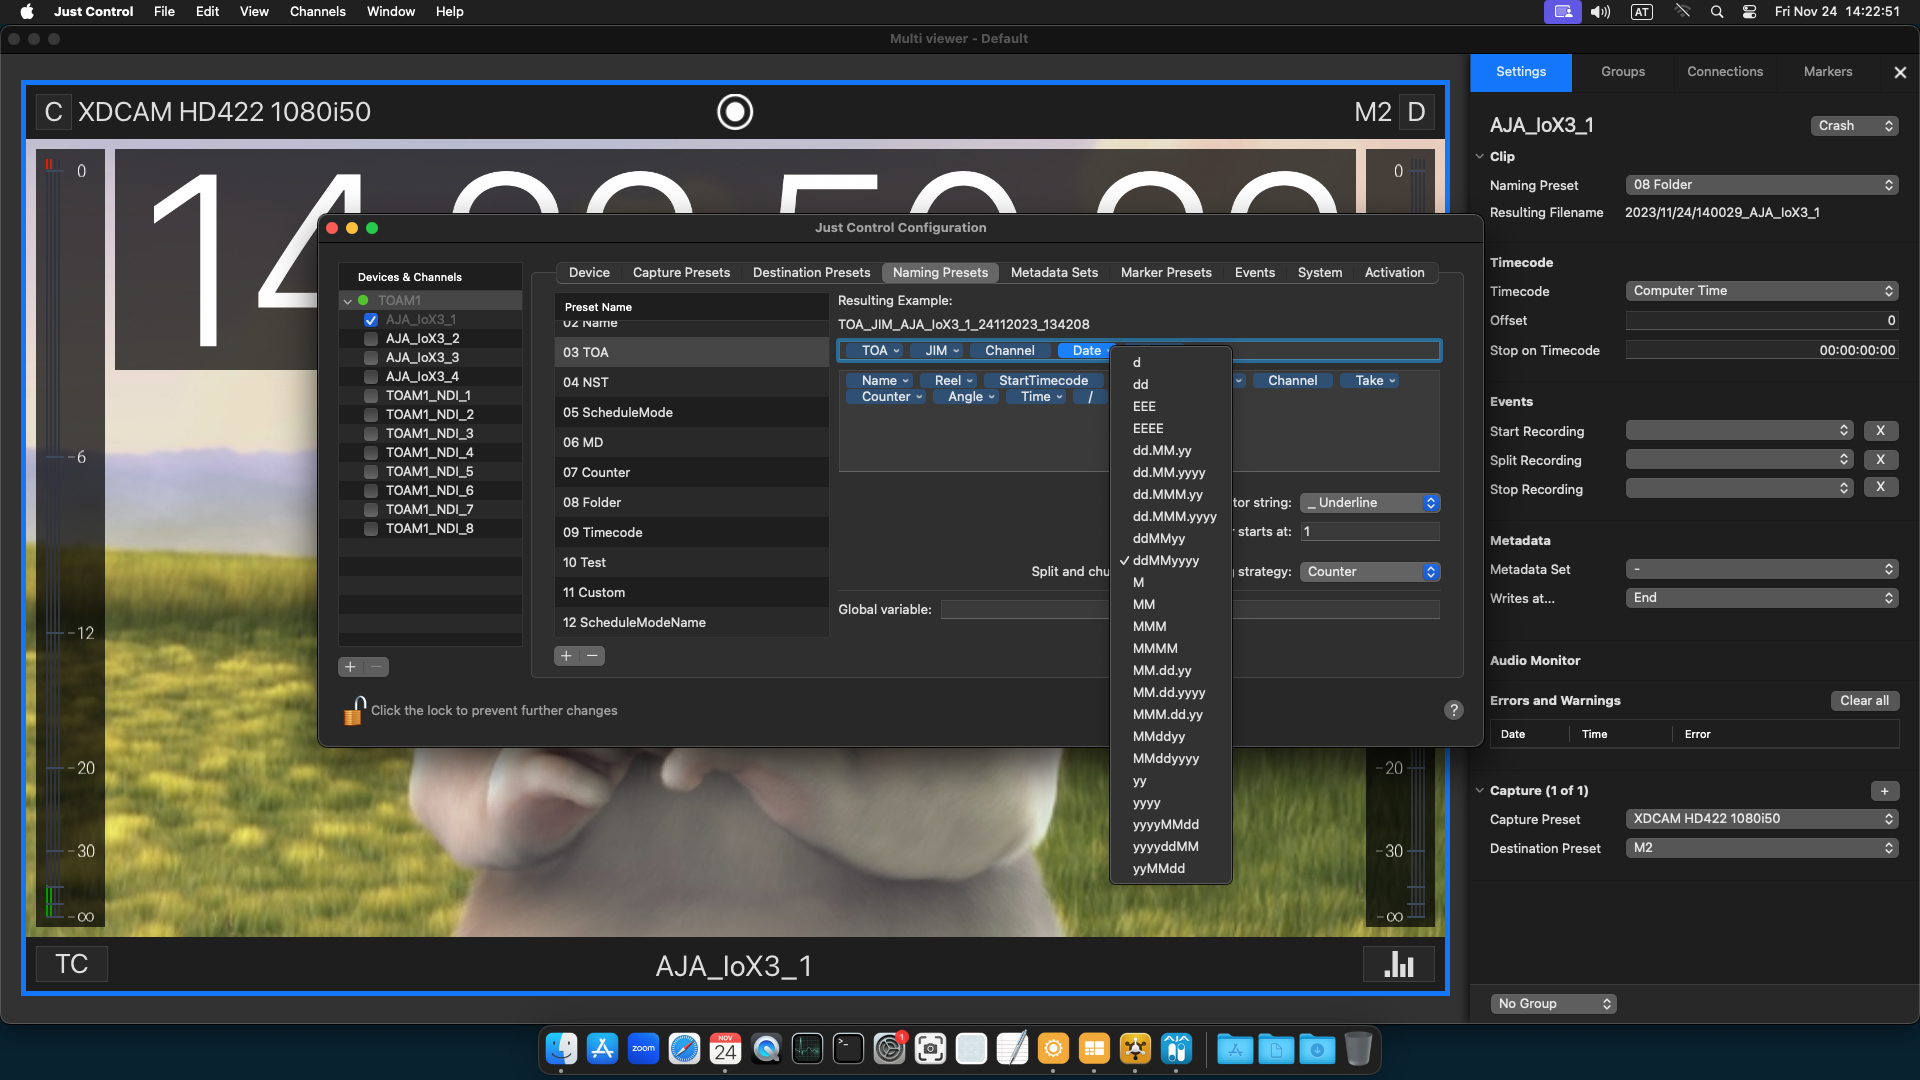Open QuickTime Player in the dock
1920x1080 pixels.
click(766, 1048)
